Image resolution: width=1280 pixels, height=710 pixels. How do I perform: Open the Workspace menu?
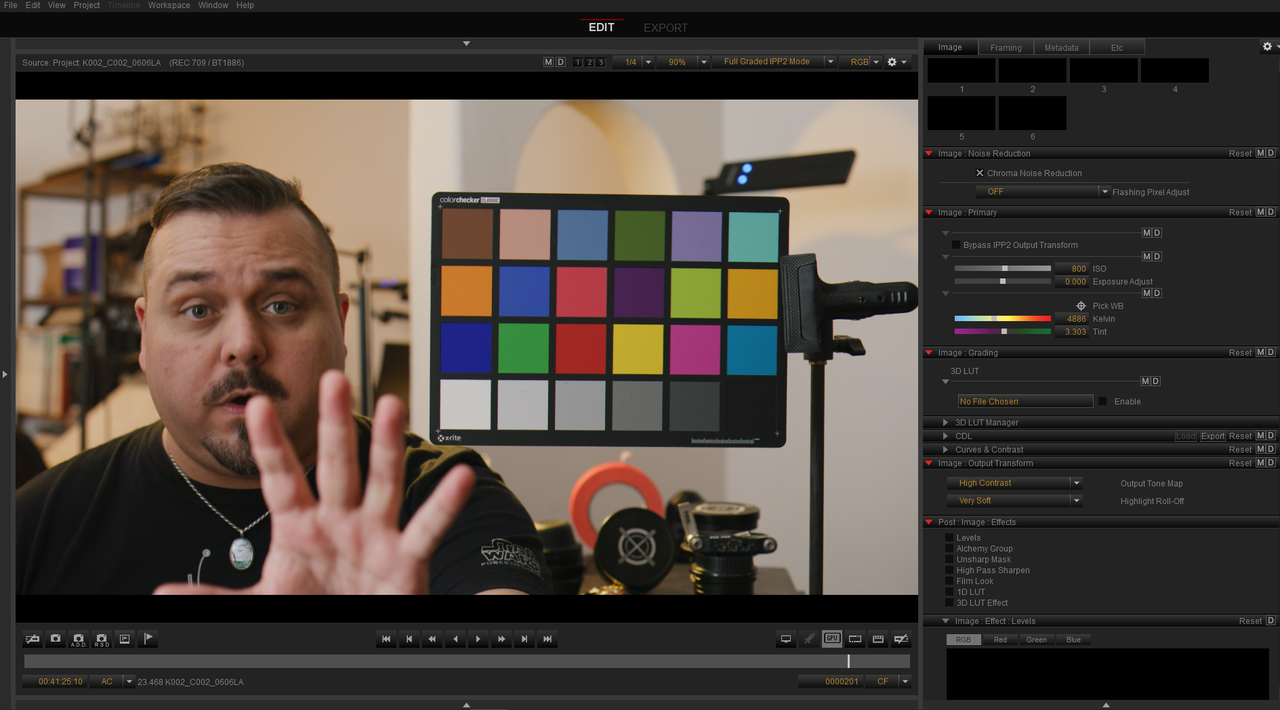click(169, 5)
